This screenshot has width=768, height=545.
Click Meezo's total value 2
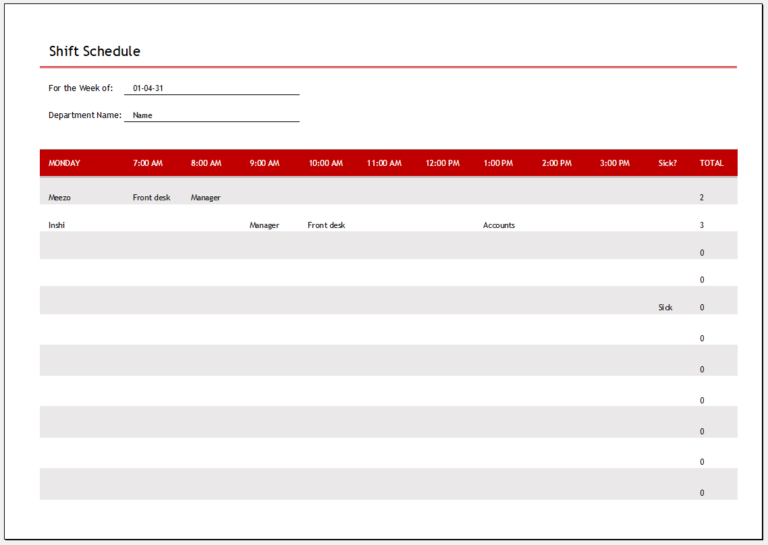[701, 197]
